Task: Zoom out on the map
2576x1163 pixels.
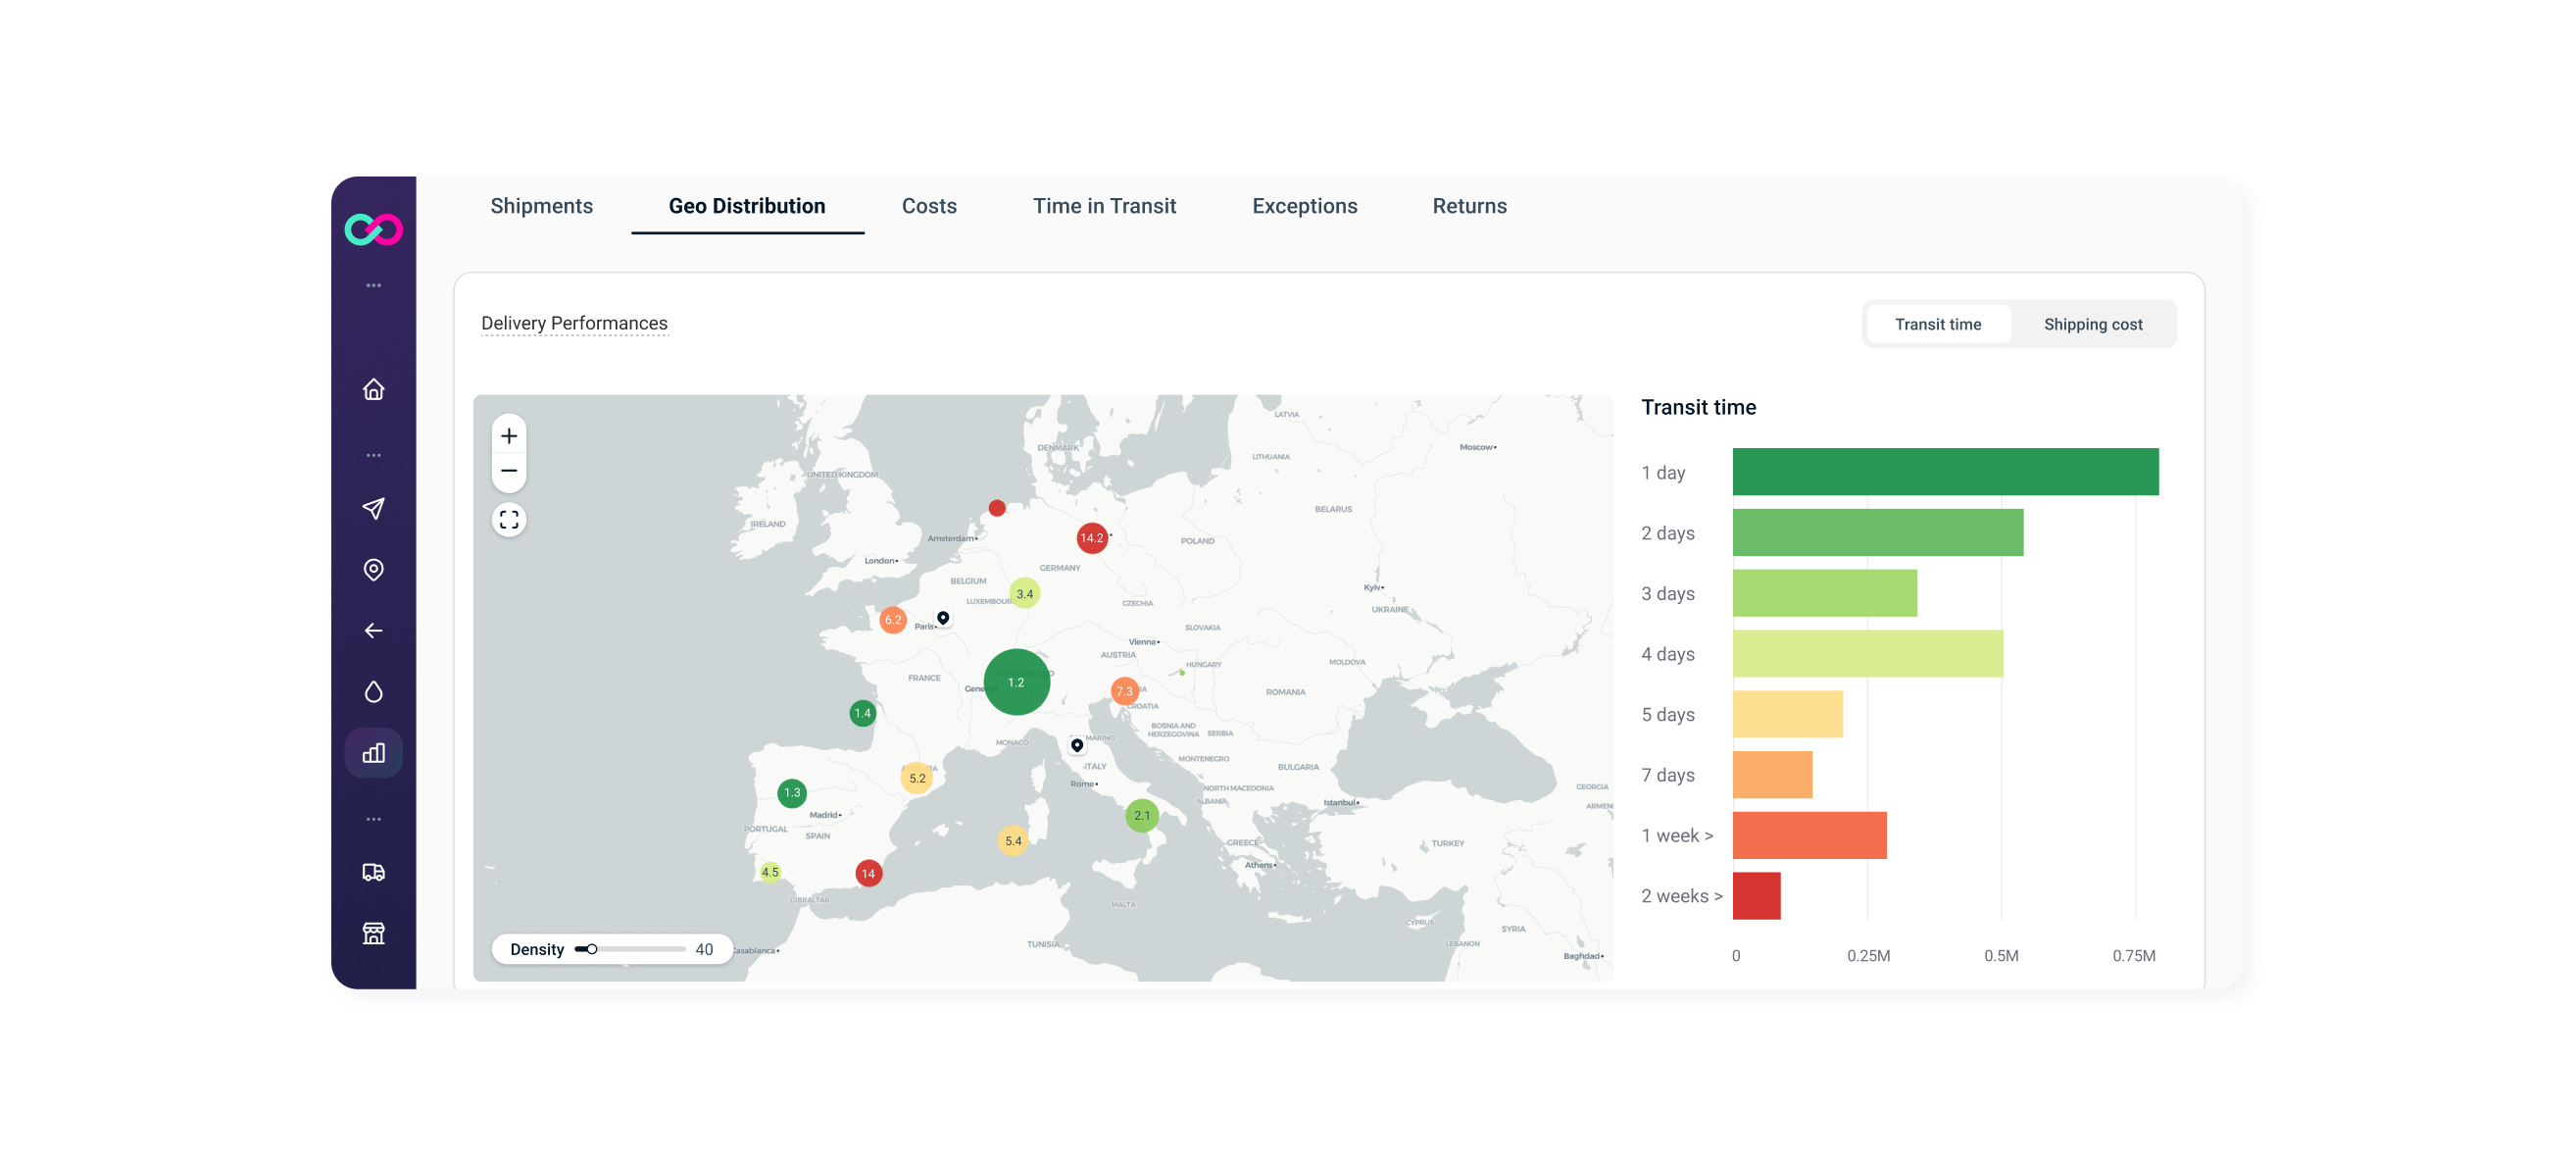Action: point(509,471)
